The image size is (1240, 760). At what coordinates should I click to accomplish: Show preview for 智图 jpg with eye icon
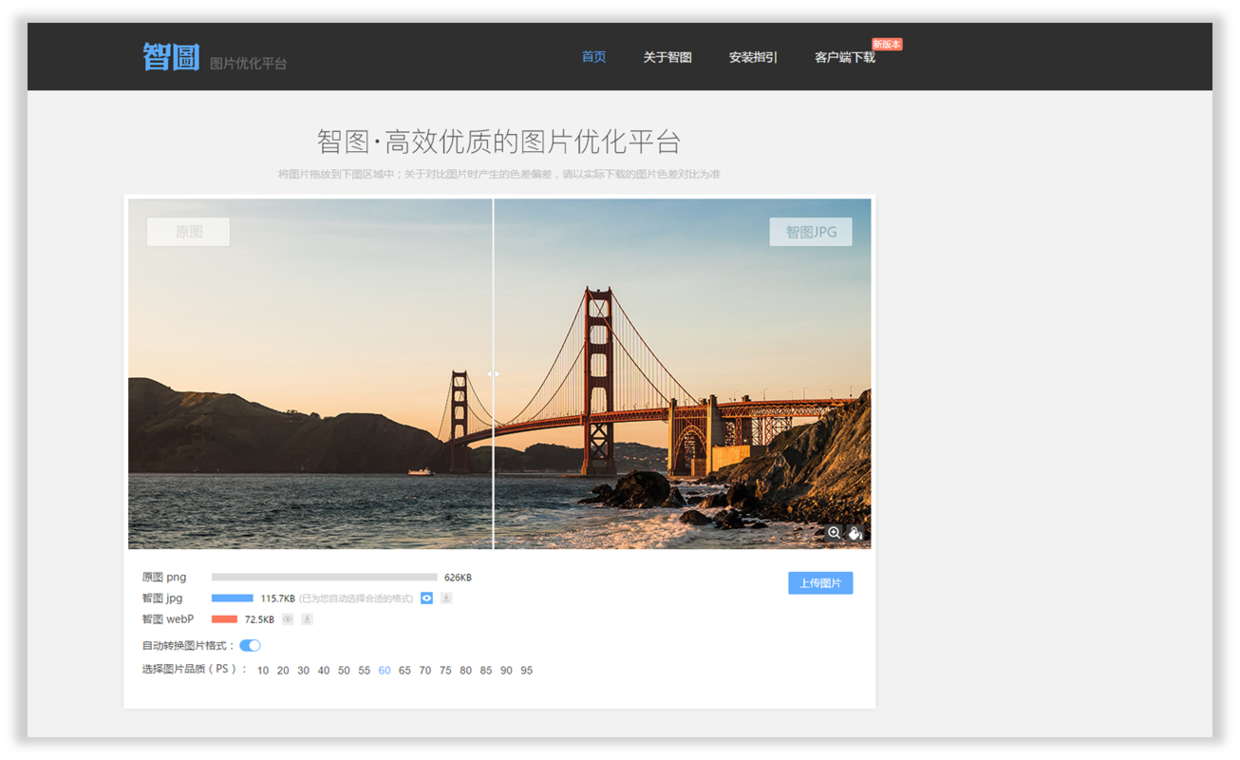427,598
